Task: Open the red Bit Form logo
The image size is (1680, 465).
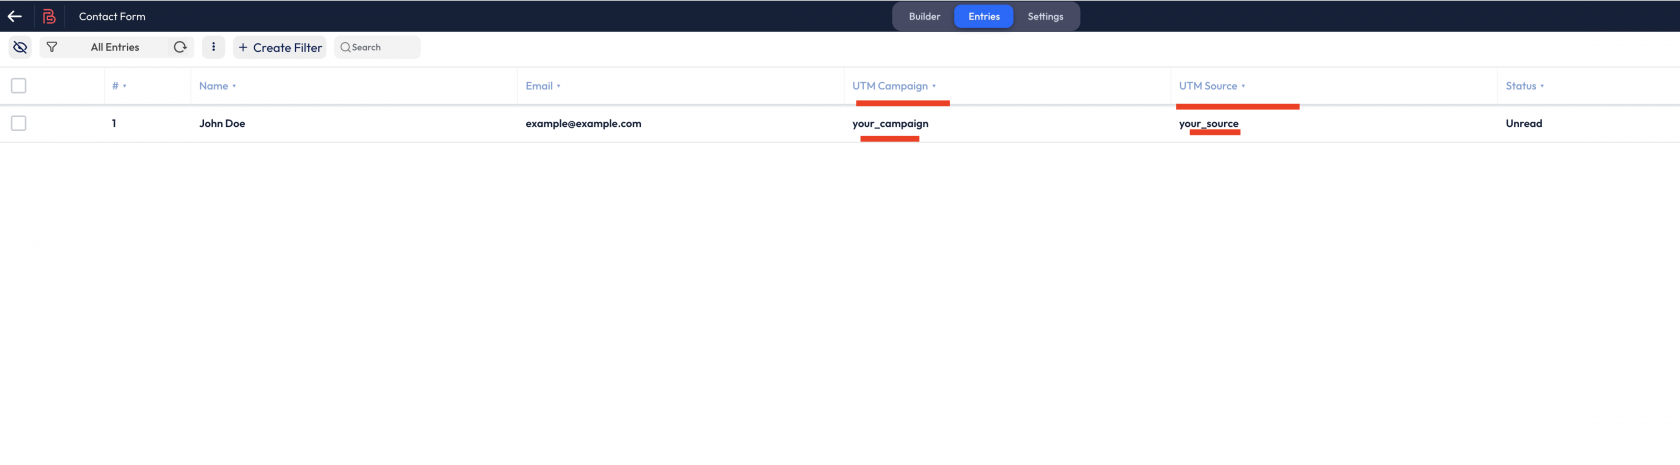Action: pos(48,16)
